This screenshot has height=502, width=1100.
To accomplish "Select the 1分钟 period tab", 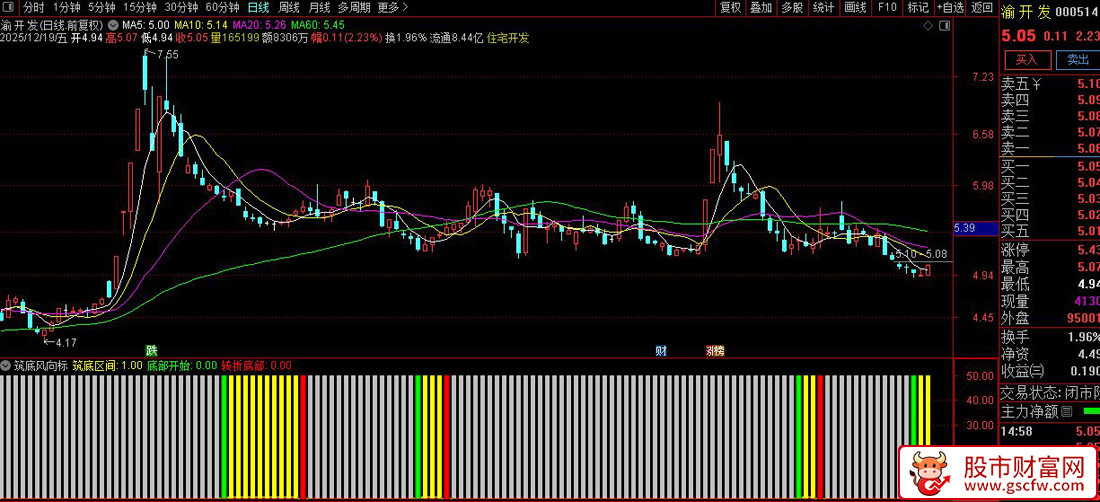I will tap(67, 8).
